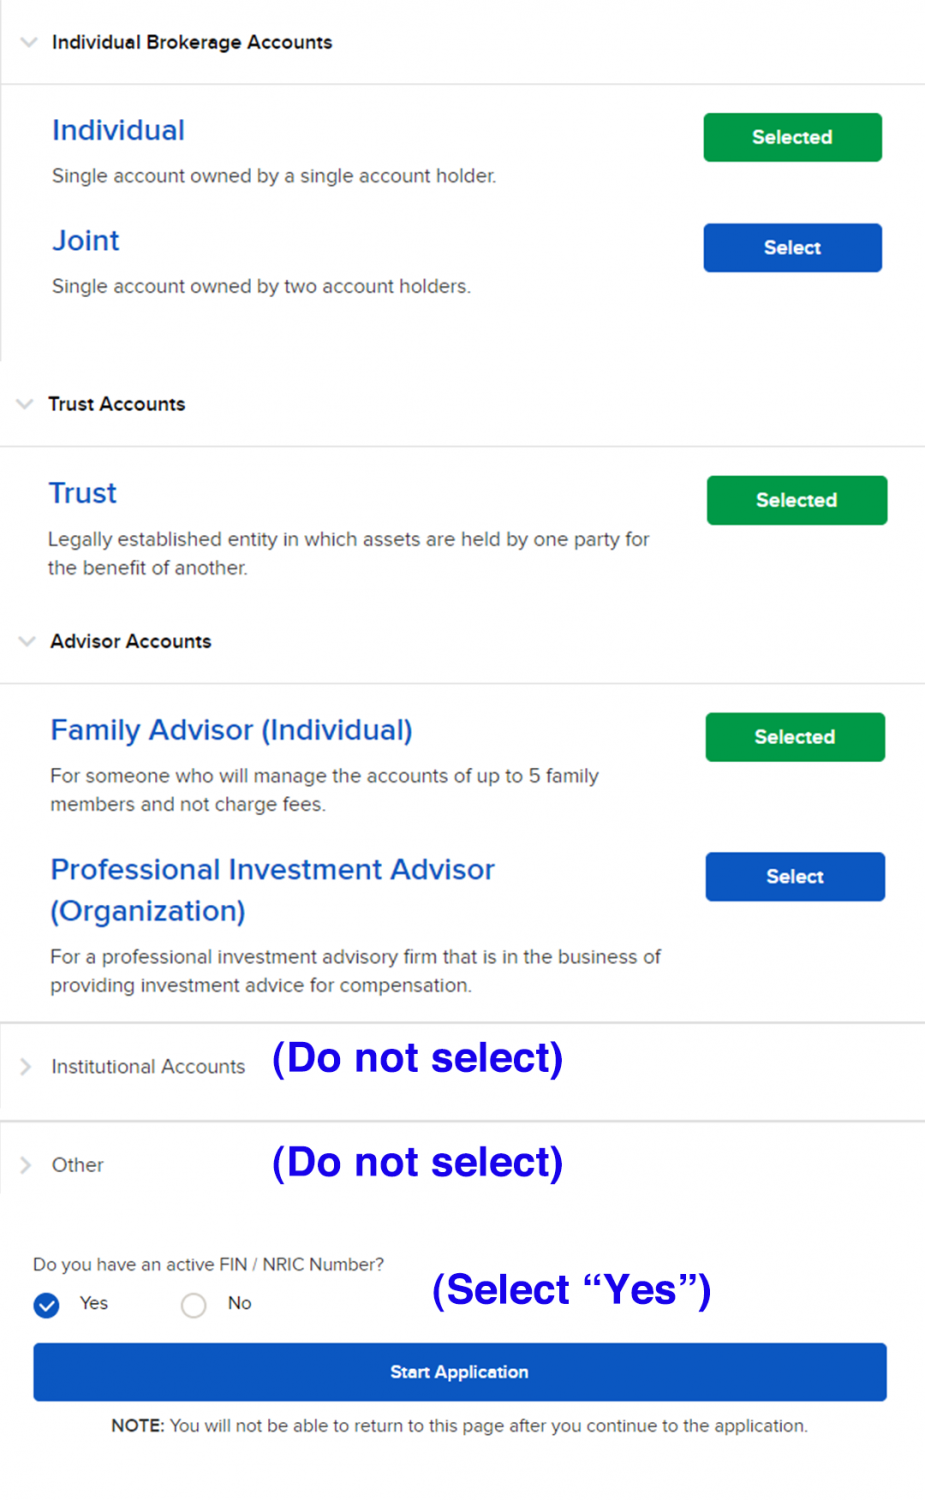The image size is (925, 1500).
Task: Deselect the Family Advisor Selected button
Action: (795, 737)
